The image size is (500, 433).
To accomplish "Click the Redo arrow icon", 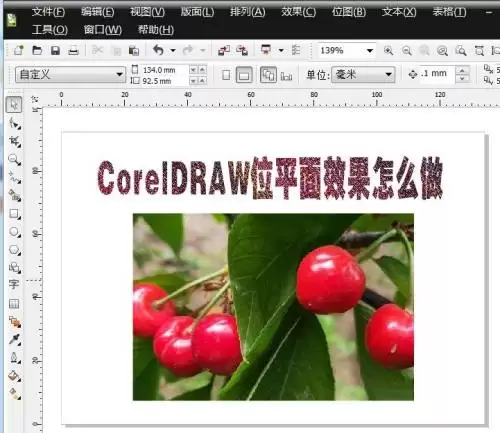I will point(188,50).
